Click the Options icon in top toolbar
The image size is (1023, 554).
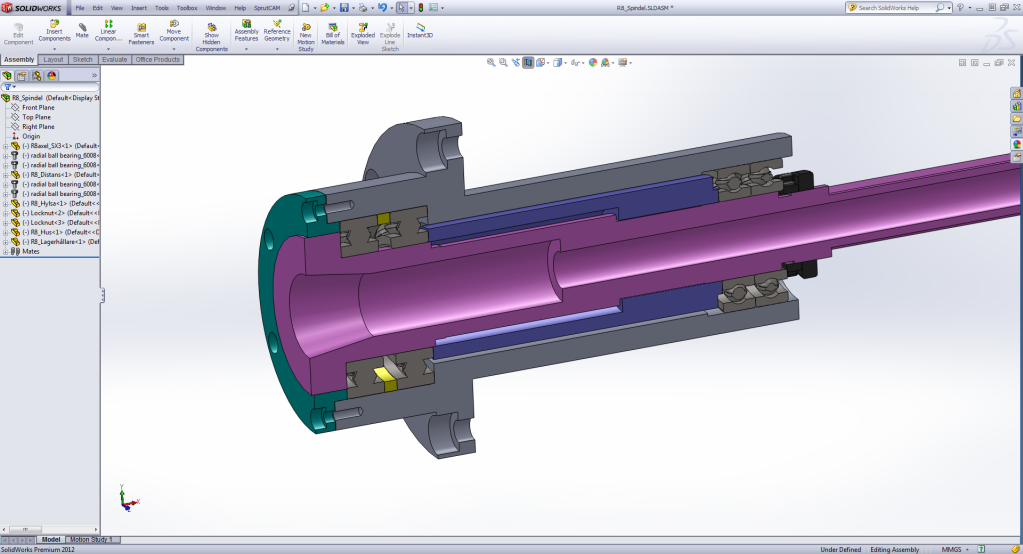click(x=433, y=8)
